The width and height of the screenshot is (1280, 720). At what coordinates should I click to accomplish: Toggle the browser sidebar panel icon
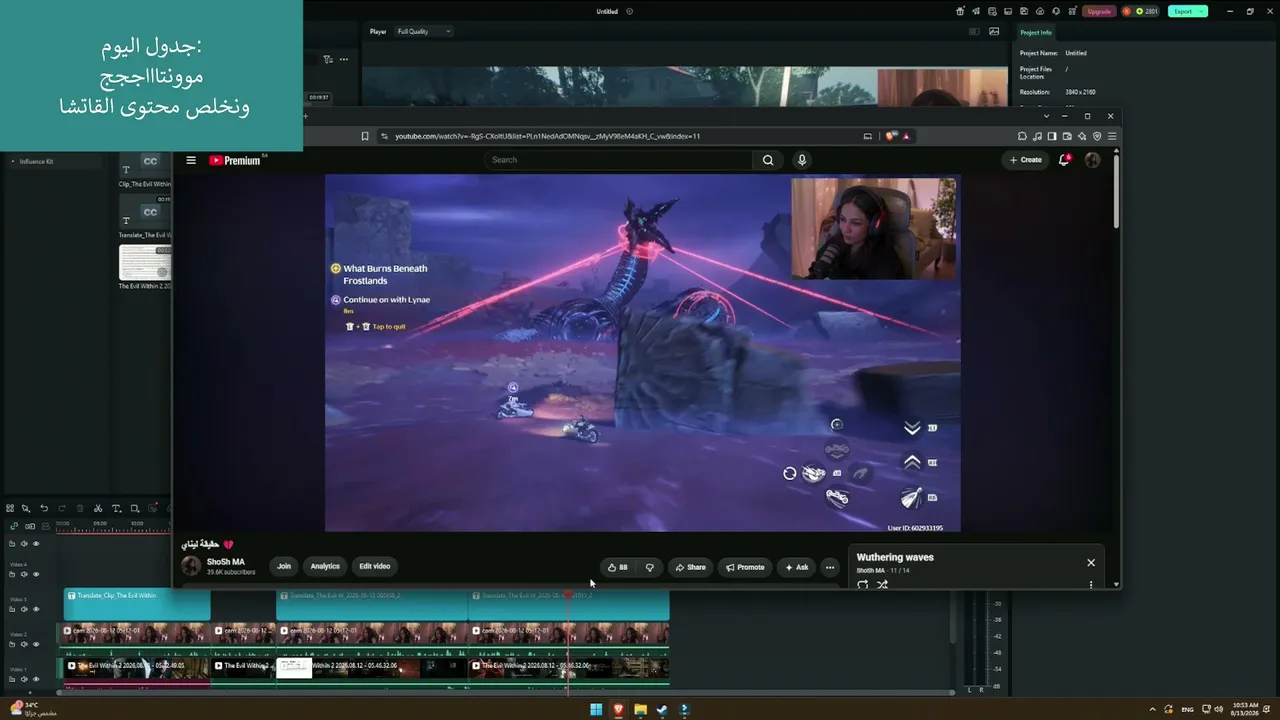tap(1052, 136)
